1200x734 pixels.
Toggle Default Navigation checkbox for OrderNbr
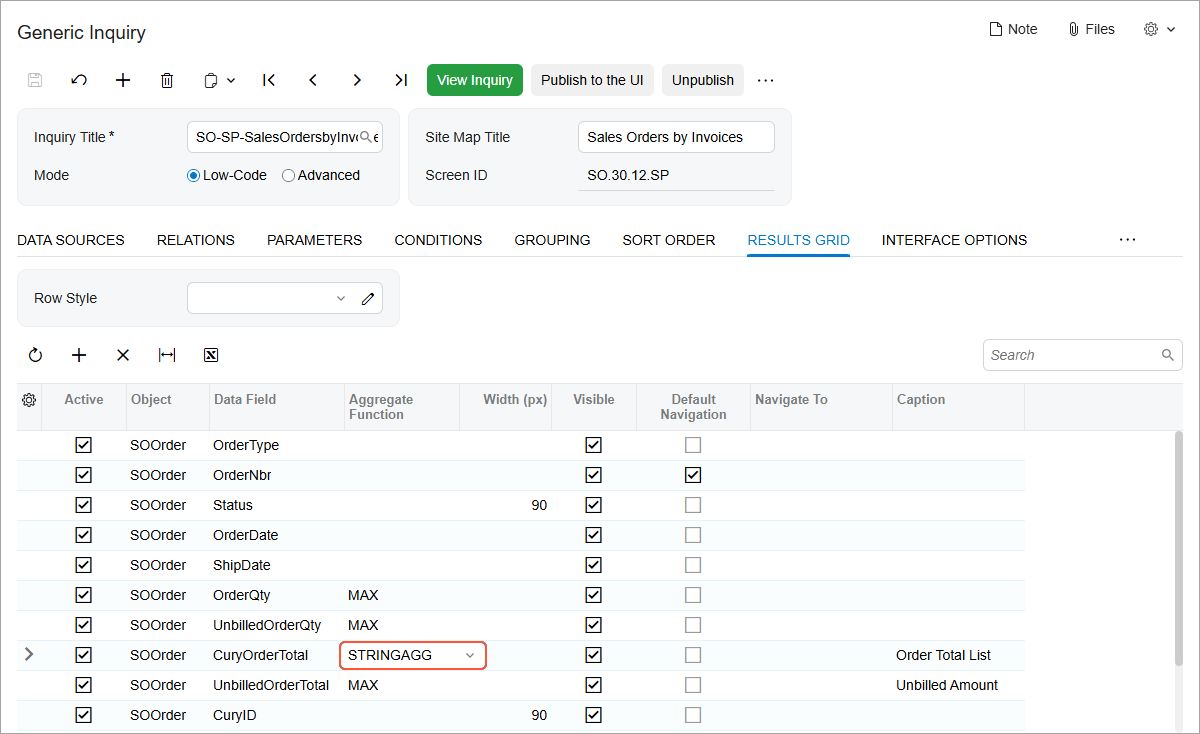(693, 475)
